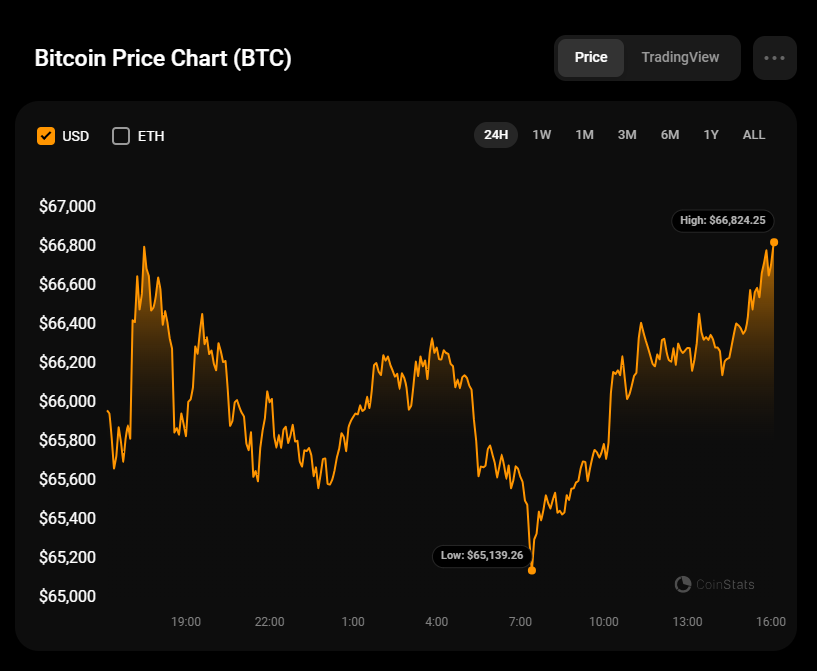The height and width of the screenshot is (671, 817).
Task: Click the $67,000 price axis label
Action: pyautogui.click(x=67, y=207)
